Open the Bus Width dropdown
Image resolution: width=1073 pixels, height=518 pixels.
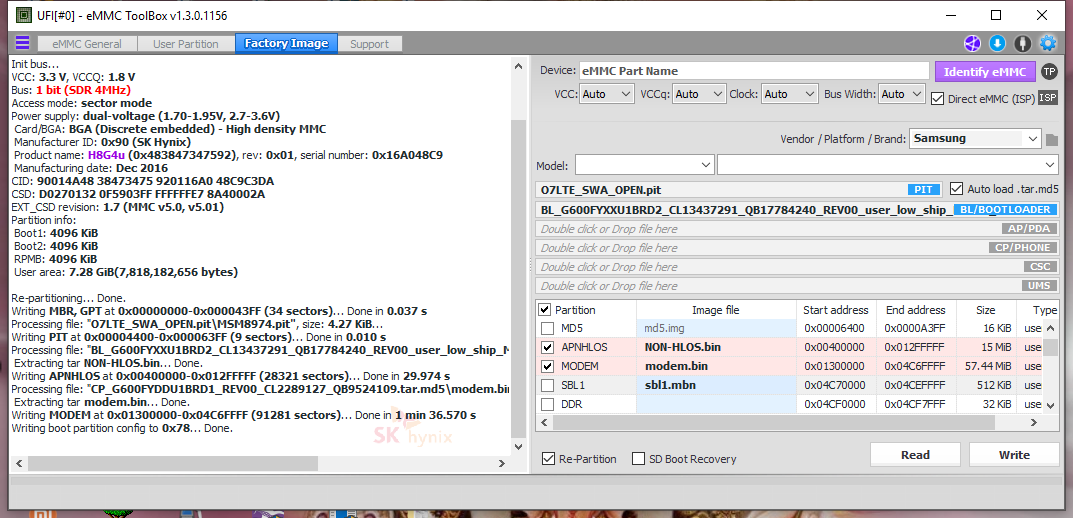pos(902,94)
